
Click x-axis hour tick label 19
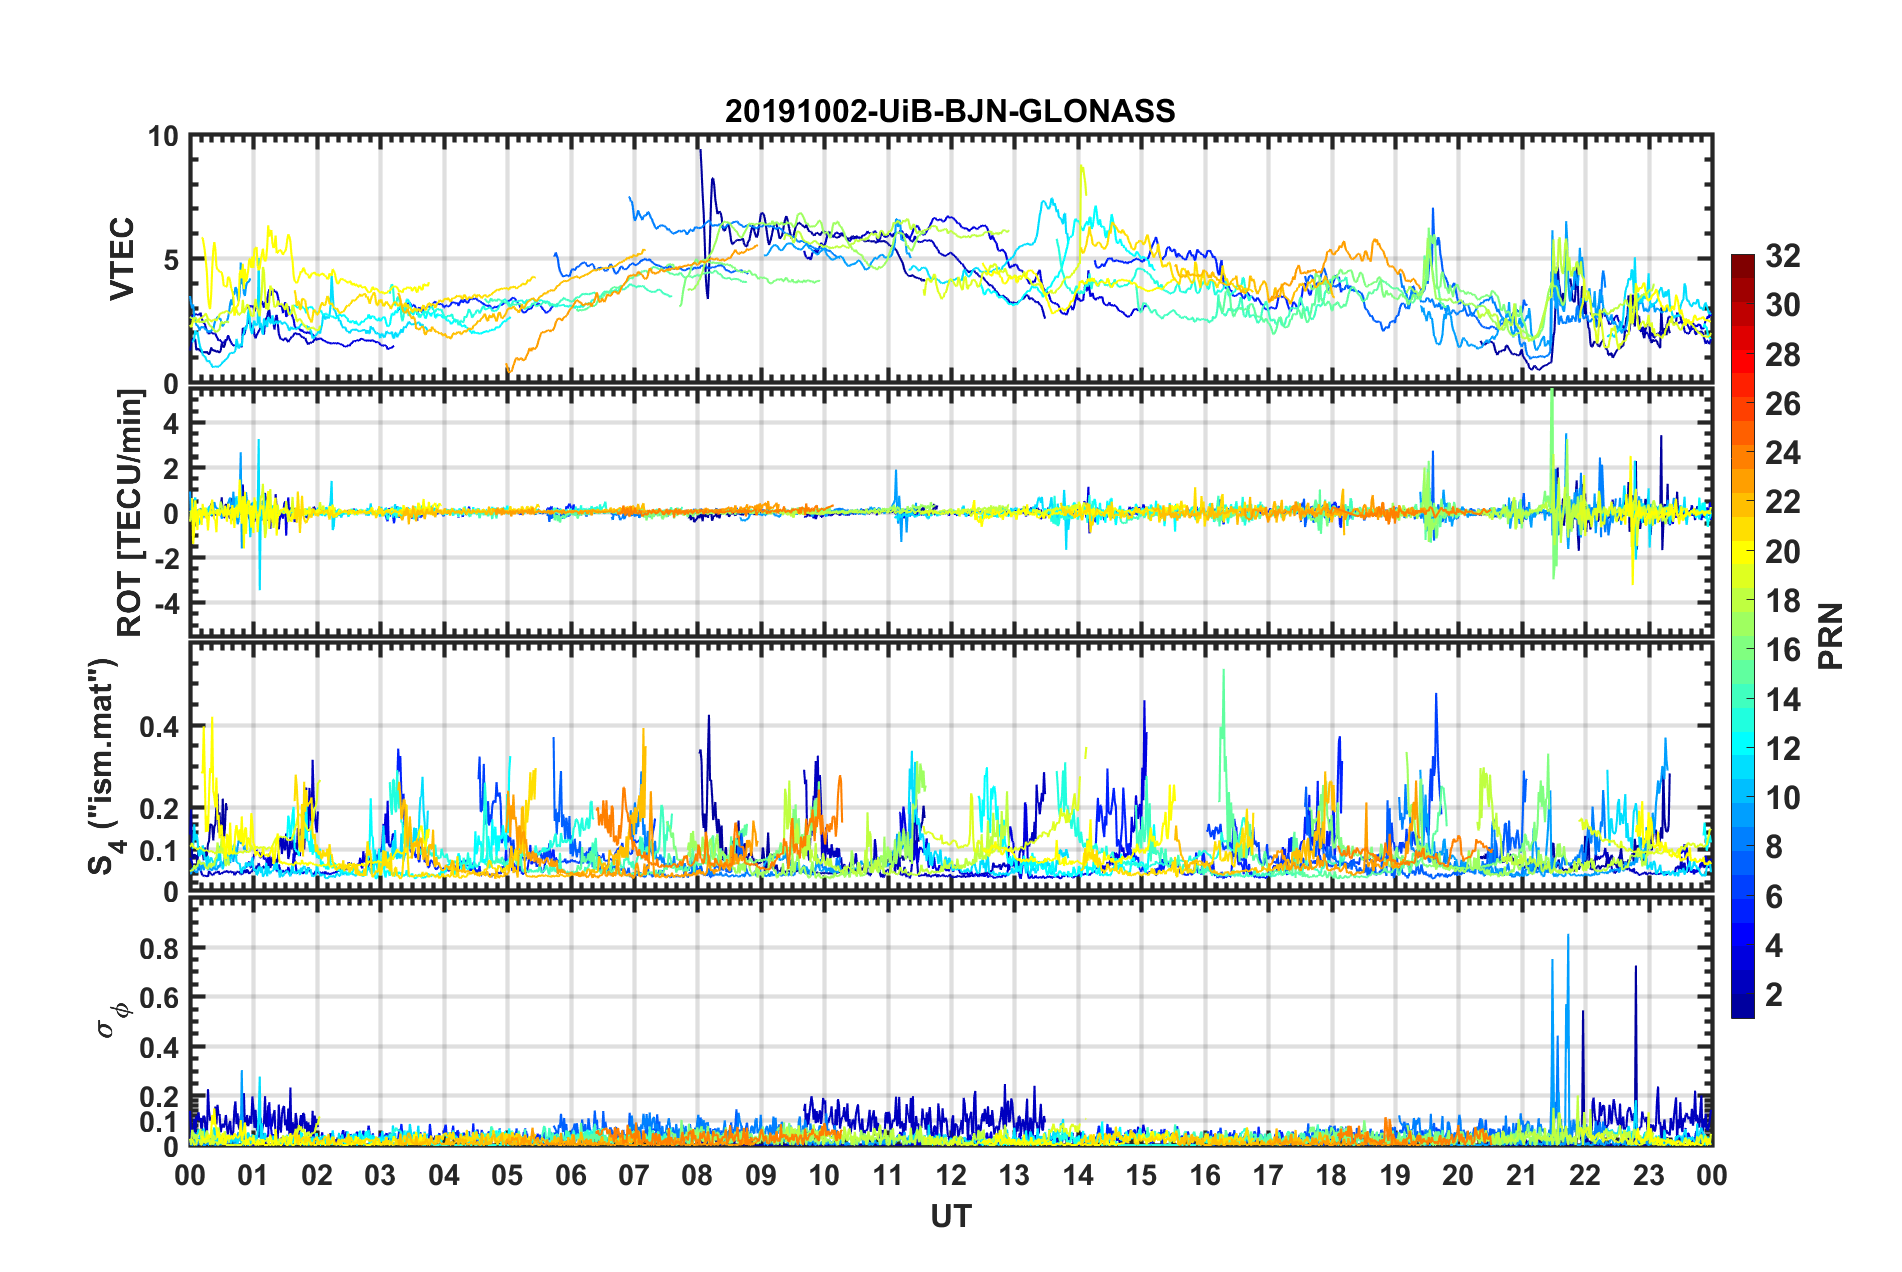click(x=1395, y=1175)
